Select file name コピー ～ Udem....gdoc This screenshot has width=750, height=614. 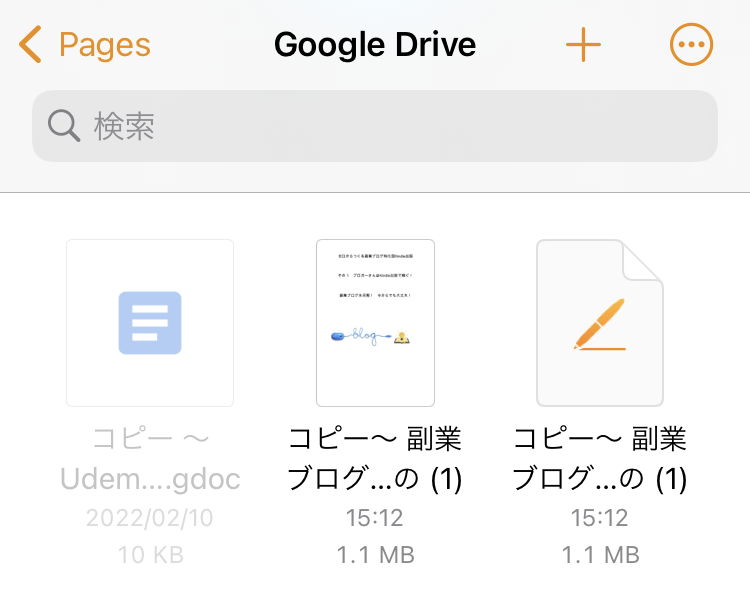(150, 458)
